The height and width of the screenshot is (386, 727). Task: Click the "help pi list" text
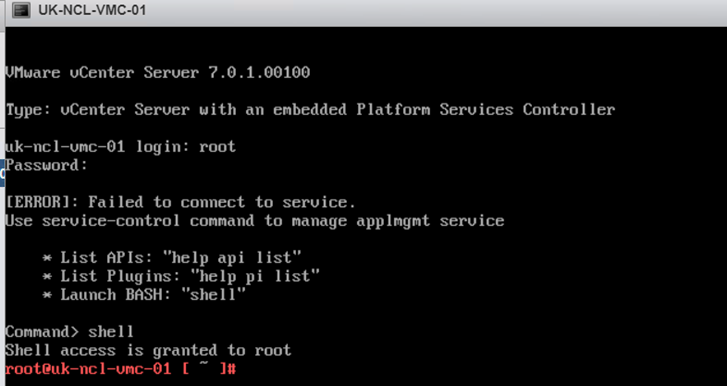(x=255, y=277)
